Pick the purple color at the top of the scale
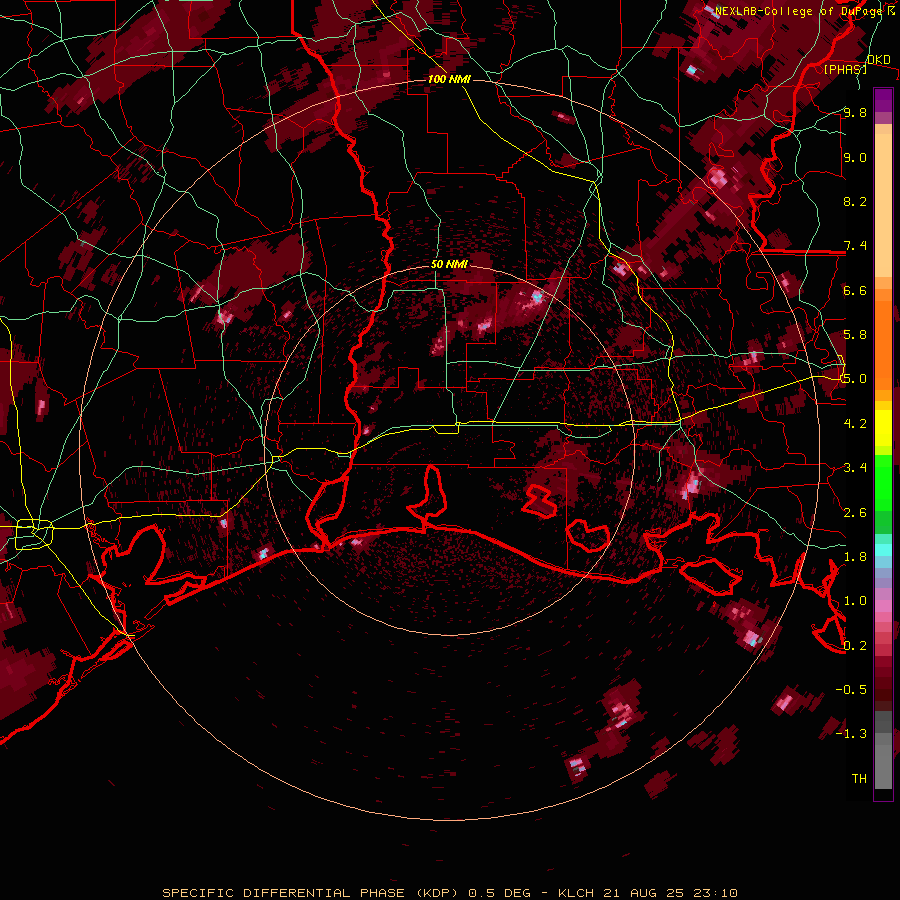The width and height of the screenshot is (900, 900). click(883, 100)
